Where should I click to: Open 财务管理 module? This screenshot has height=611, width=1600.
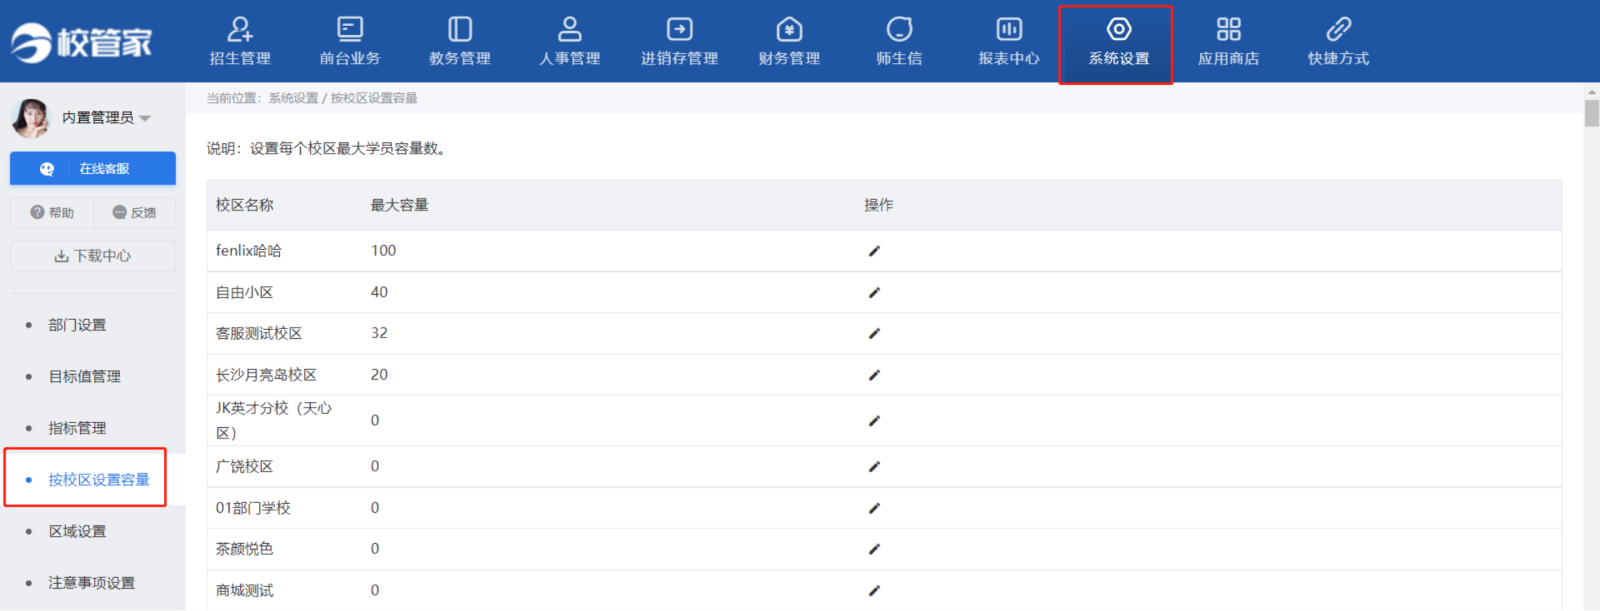pyautogui.click(x=790, y=42)
